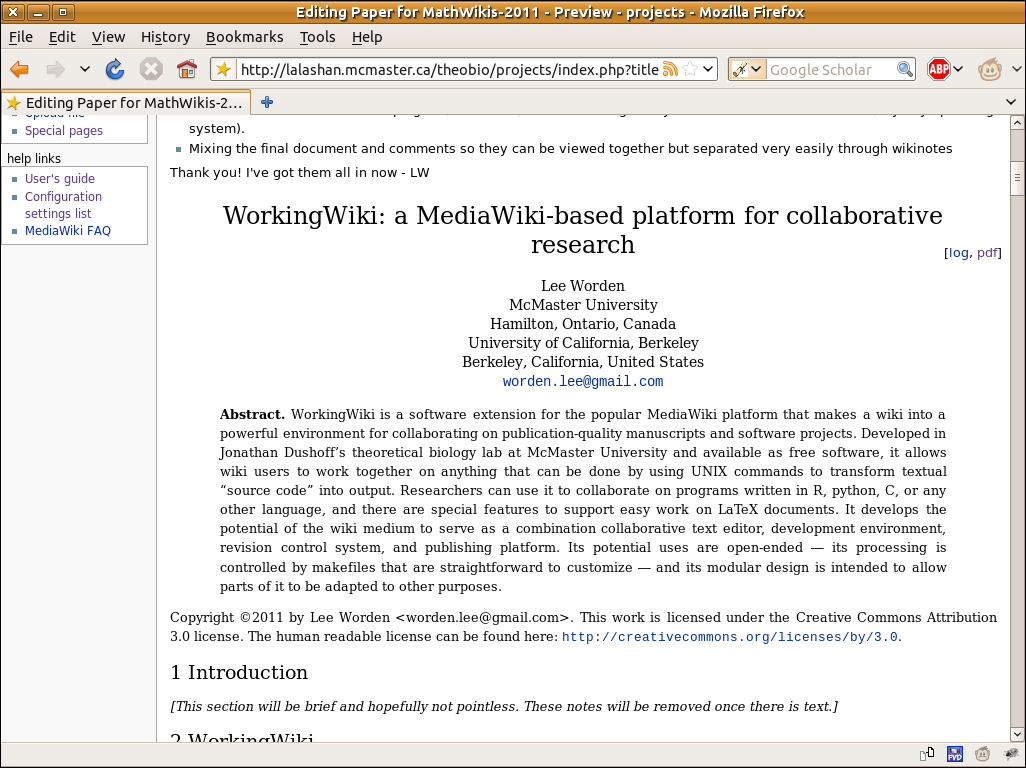This screenshot has height=768, width=1026.
Task: Click the Adblock Plus ABP icon
Action: click(938, 69)
